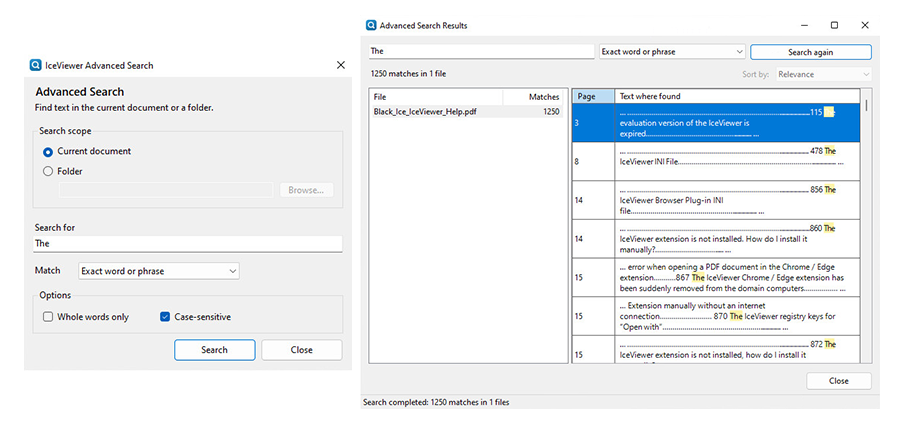The image size is (900, 421).
Task: Click Close in the Results window
Action: [839, 381]
